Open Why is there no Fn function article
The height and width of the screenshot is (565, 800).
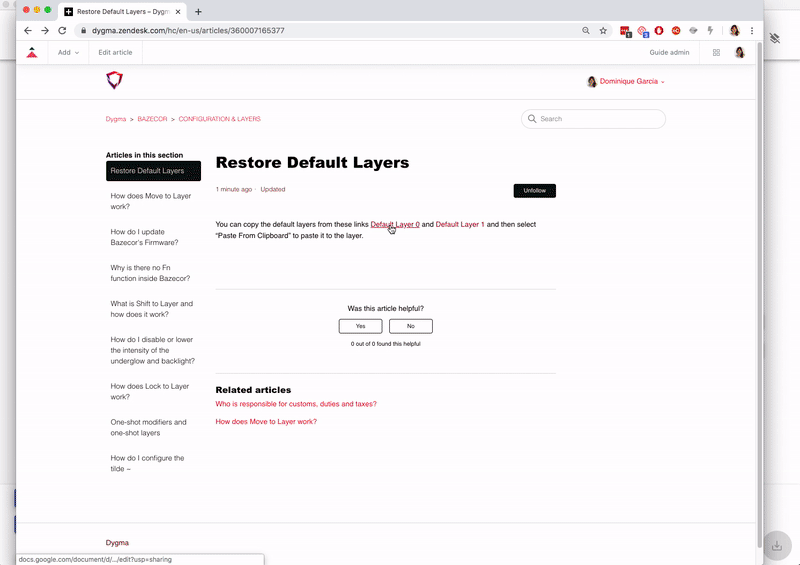150,273
